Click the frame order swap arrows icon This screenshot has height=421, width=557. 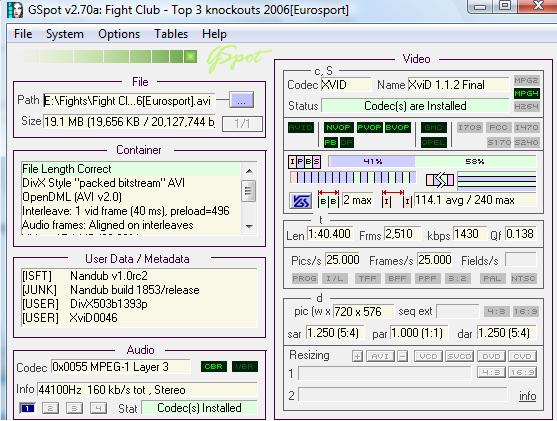[x=440, y=180]
